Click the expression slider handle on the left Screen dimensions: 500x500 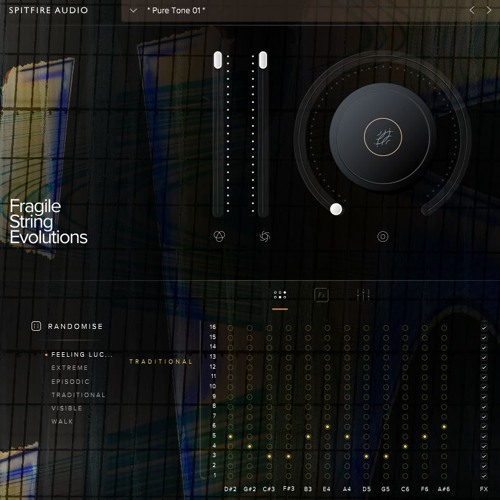pos(218,60)
